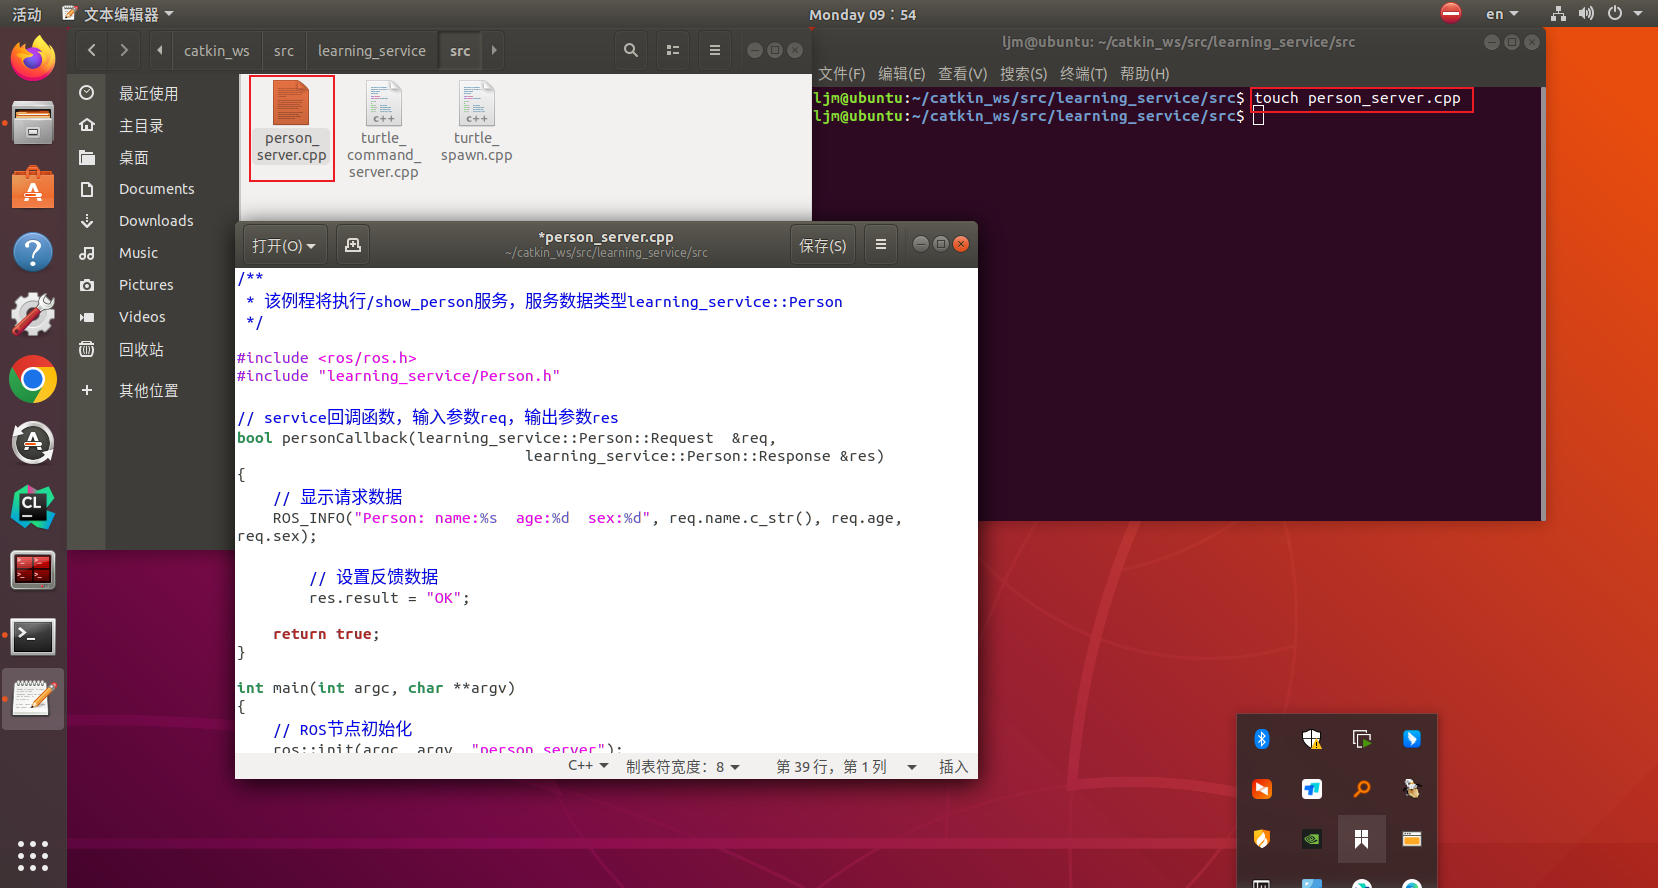
Task: Click the orange flame shield tray icon
Action: click(x=1262, y=839)
